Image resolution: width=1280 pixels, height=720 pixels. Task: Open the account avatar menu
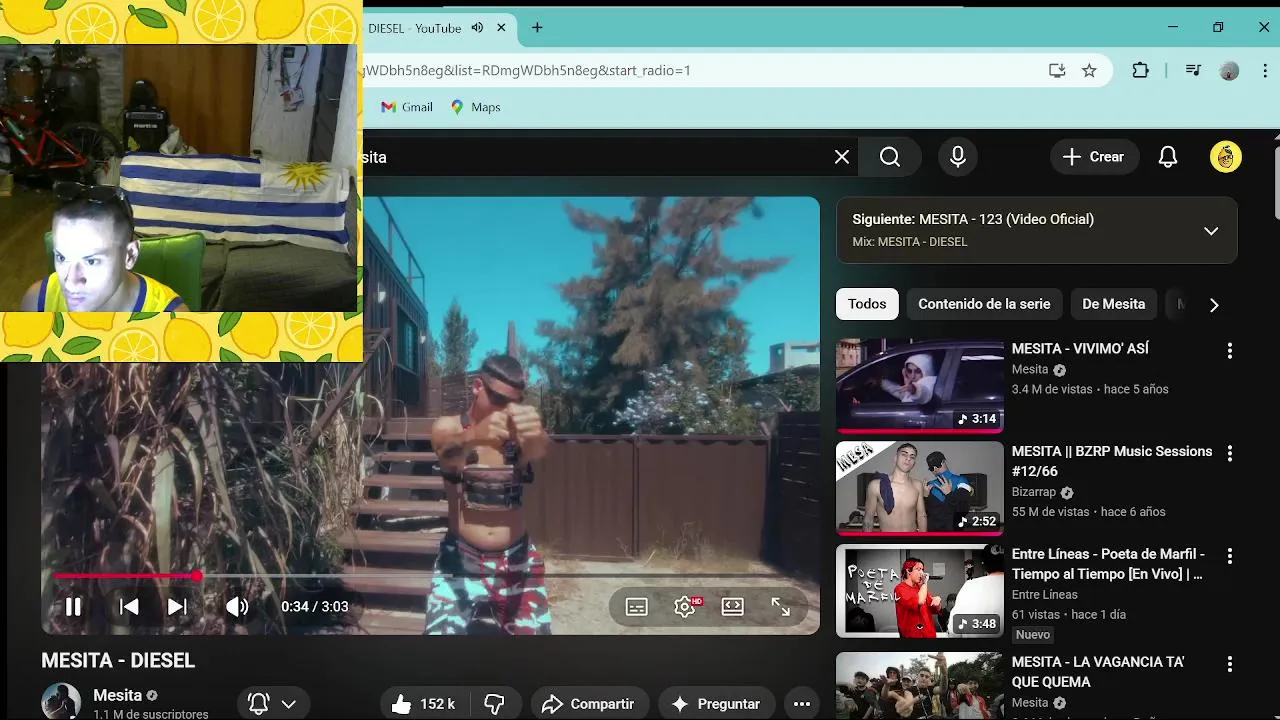(1226, 157)
